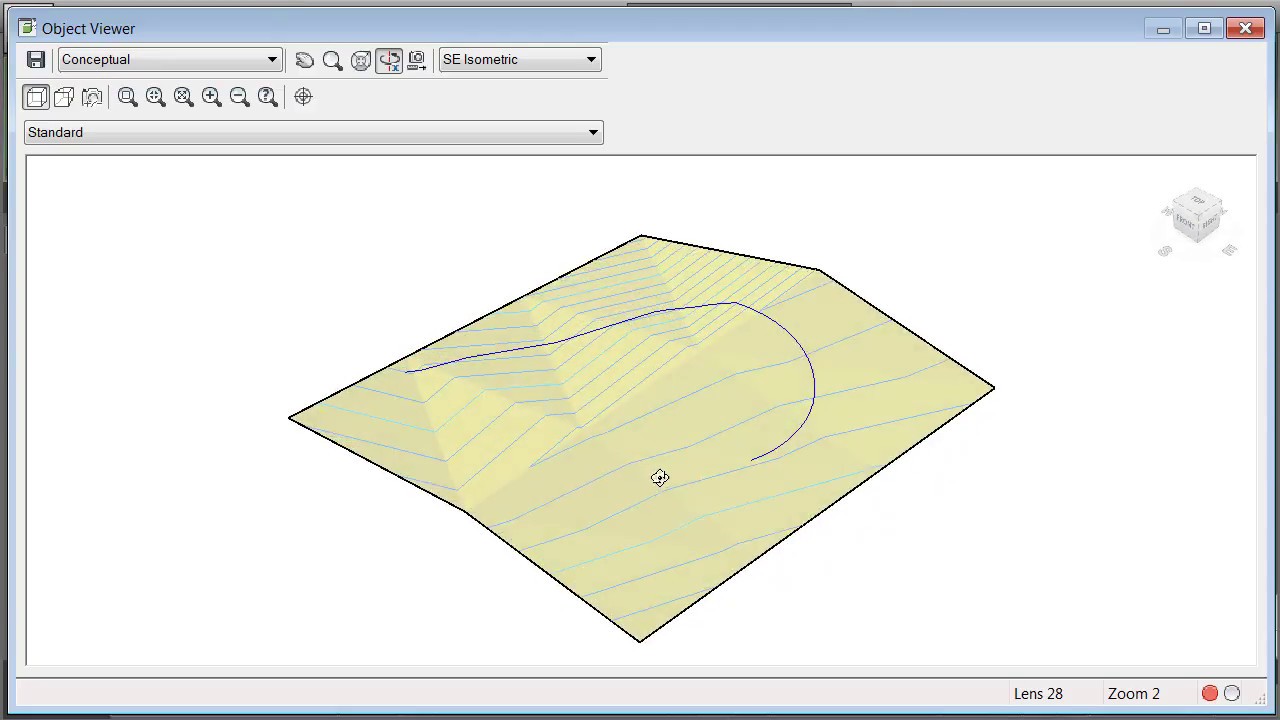Click the Zoom Out minus magnifier
Viewport: 1280px width, 720px height.
coord(239,97)
